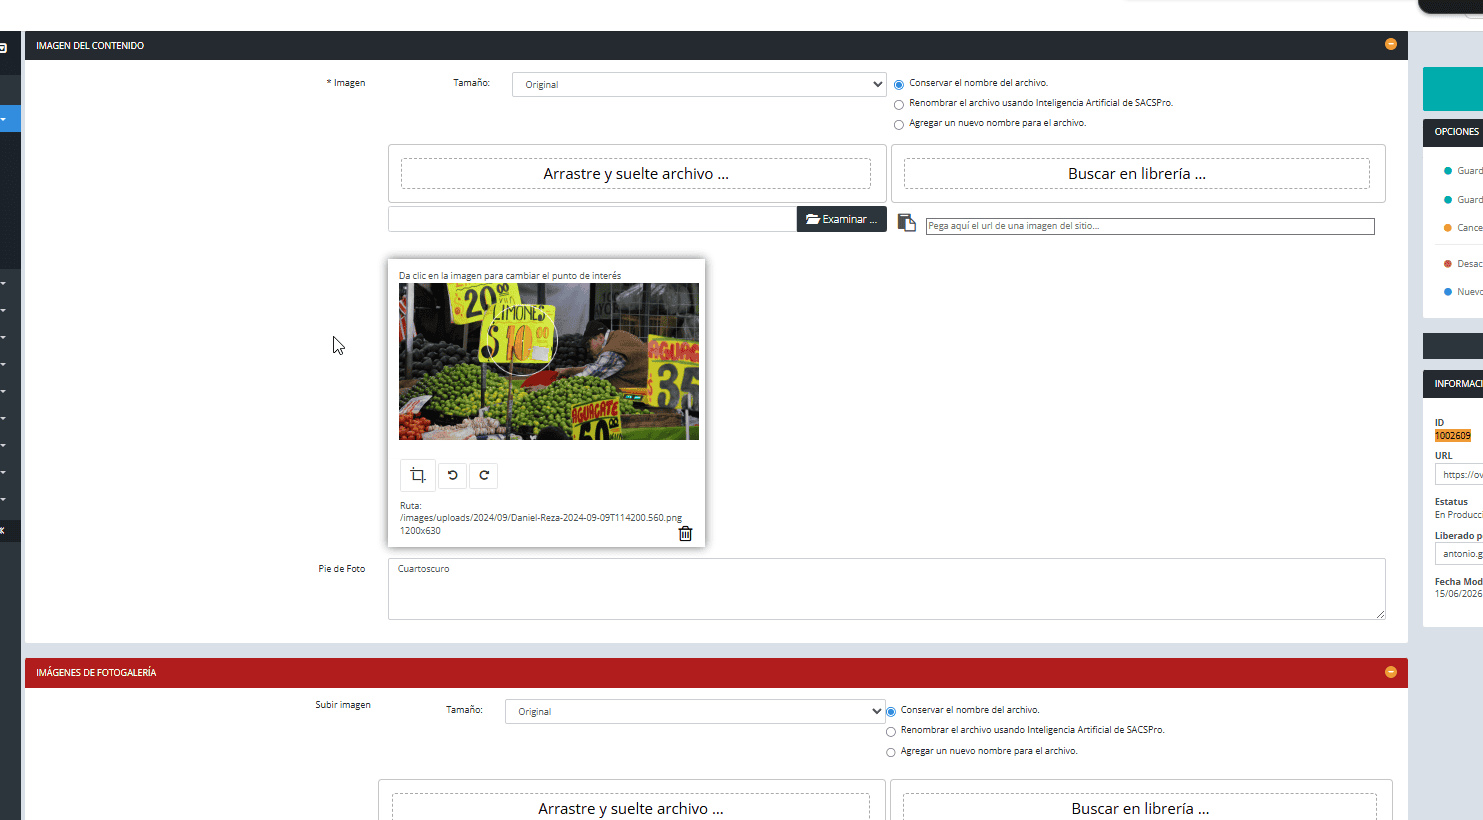Select 'Conservar el nombre' in content image section
The width and height of the screenshot is (1483, 820).
[x=899, y=85]
